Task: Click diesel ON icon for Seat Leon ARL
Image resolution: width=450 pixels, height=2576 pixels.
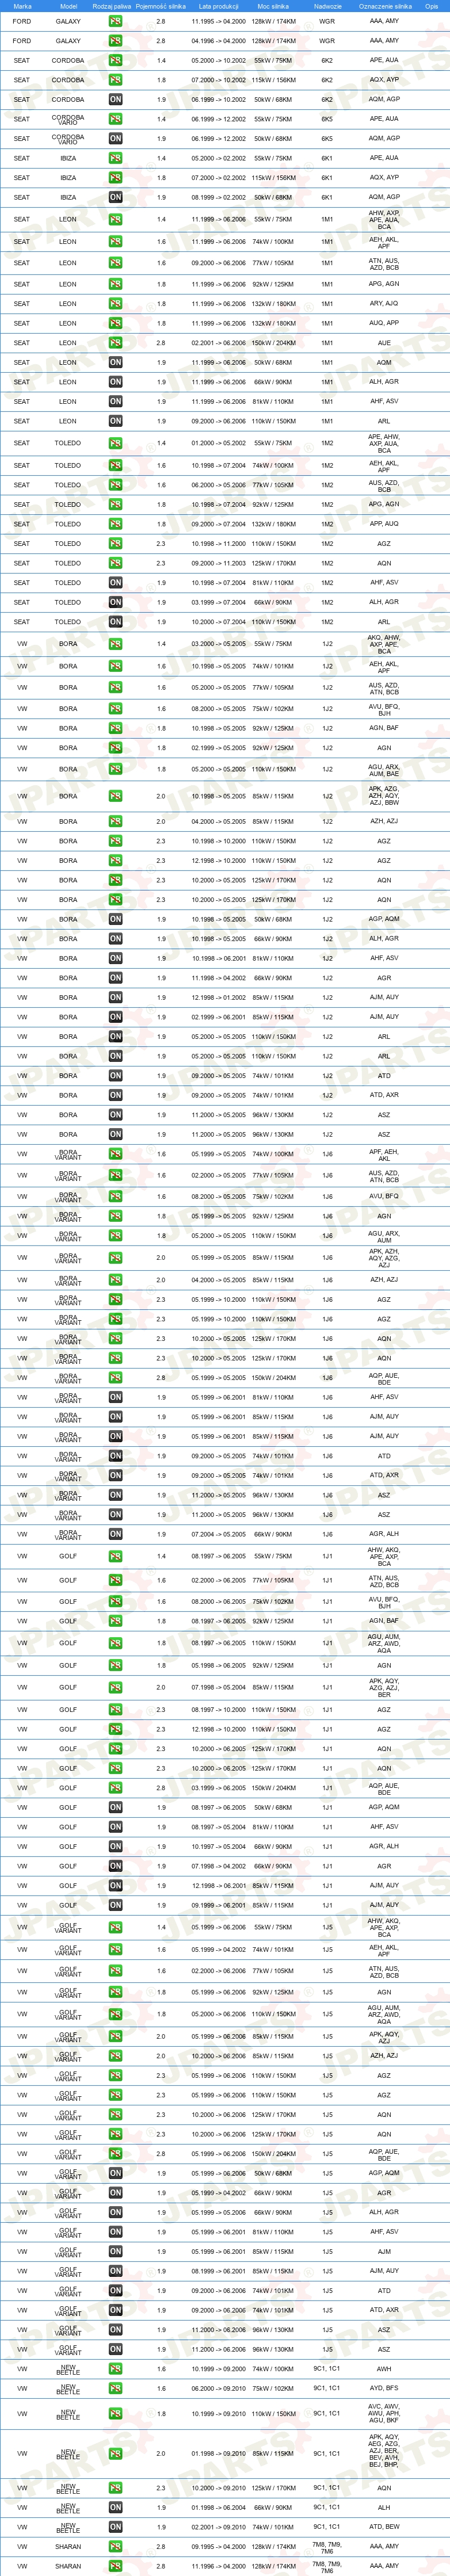Action: tap(116, 421)
